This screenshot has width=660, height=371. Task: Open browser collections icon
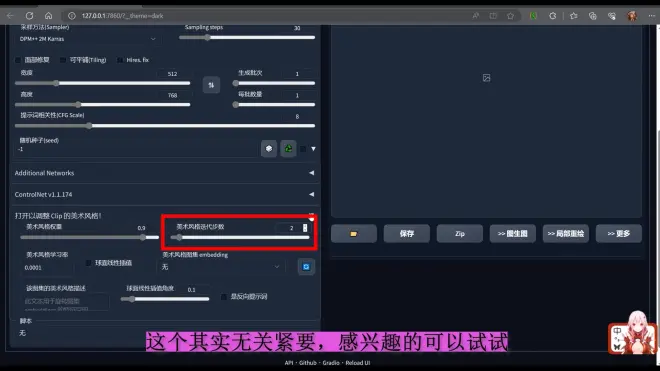coord(593,16)
